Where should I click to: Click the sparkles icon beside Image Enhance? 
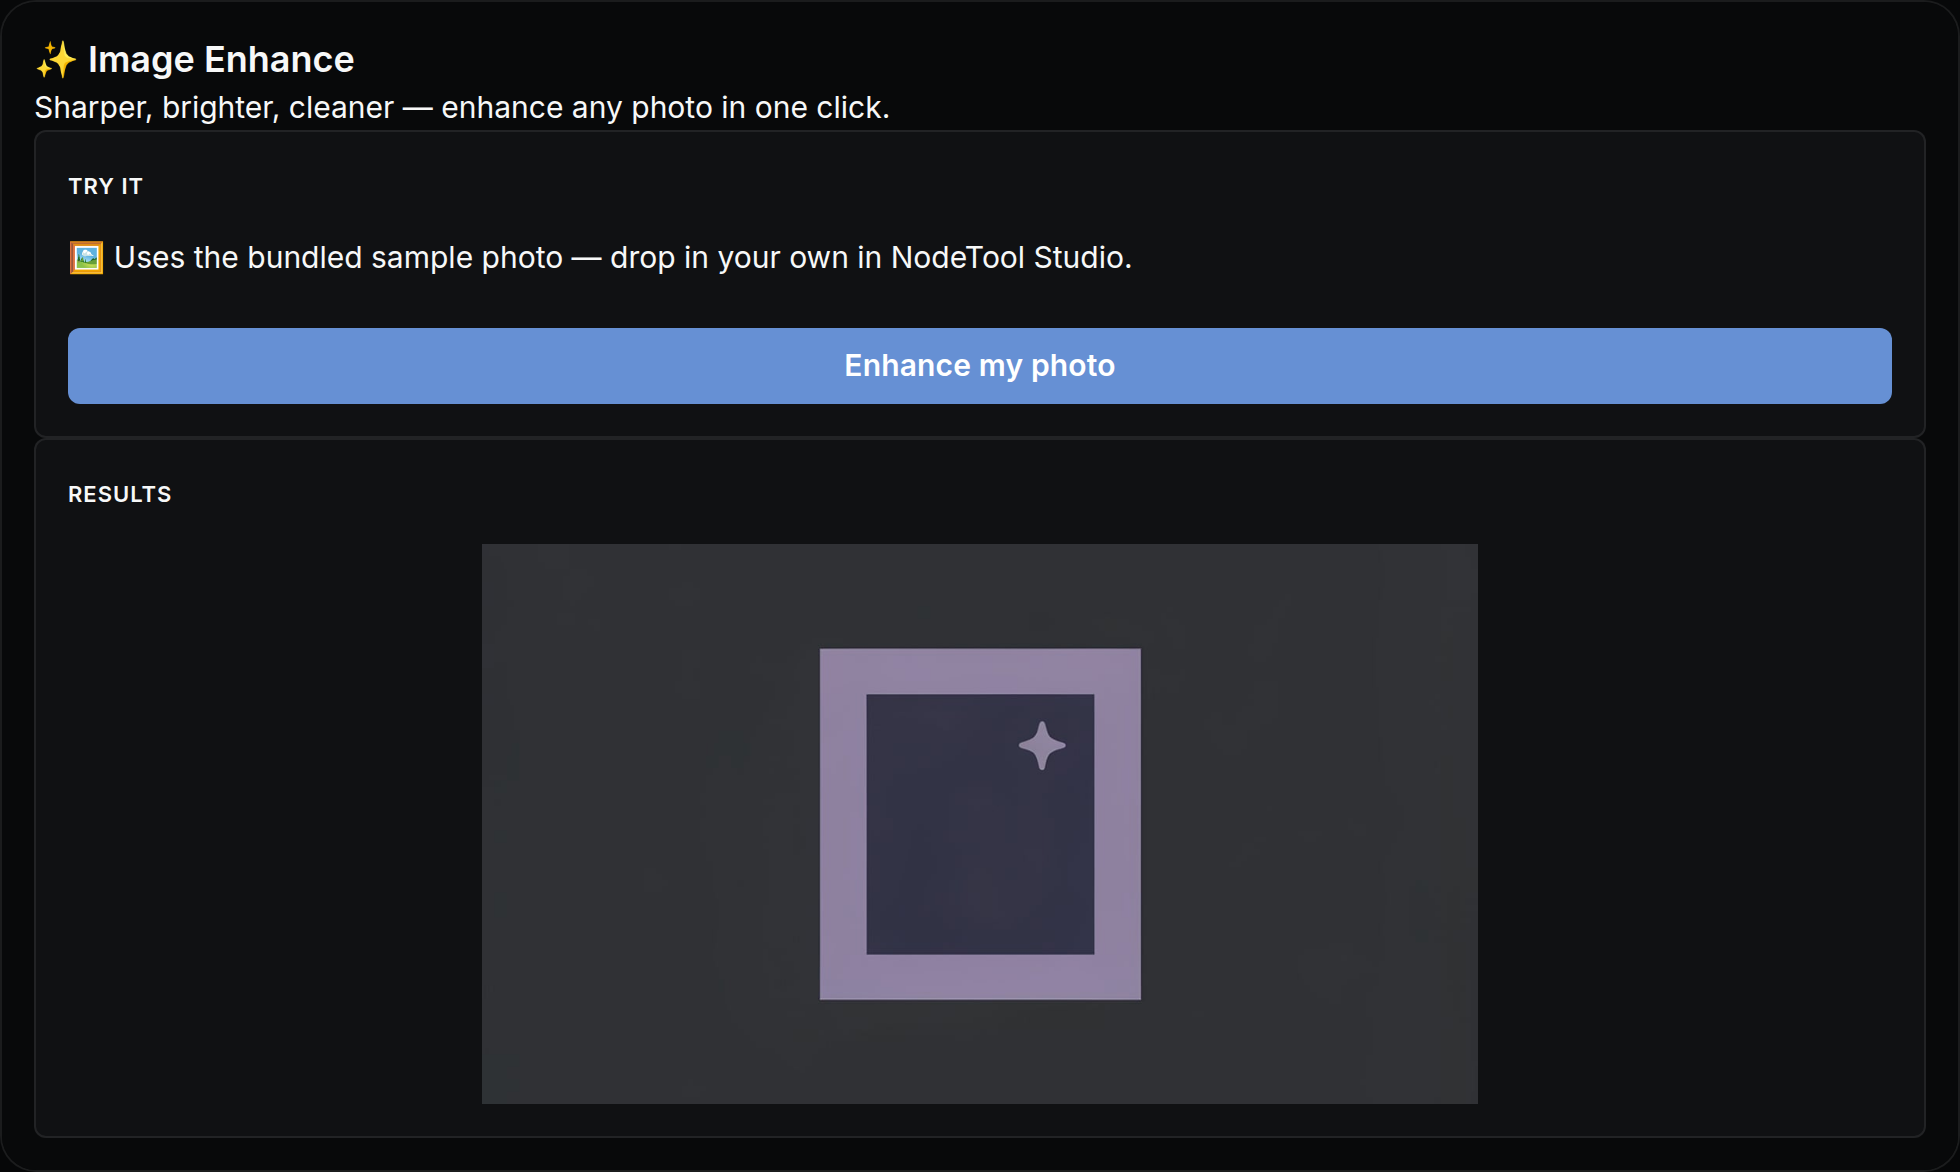tap(56, 60)
